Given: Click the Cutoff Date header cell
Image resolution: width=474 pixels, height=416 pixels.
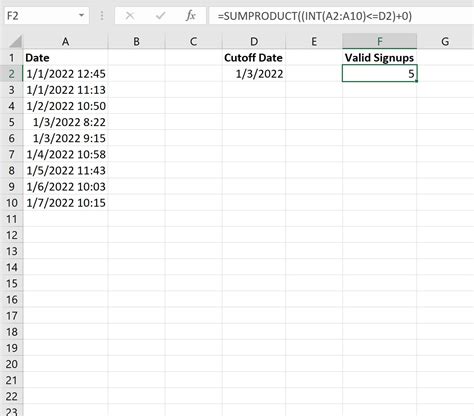Looking at the screenshot, I should tap(254, 58).
